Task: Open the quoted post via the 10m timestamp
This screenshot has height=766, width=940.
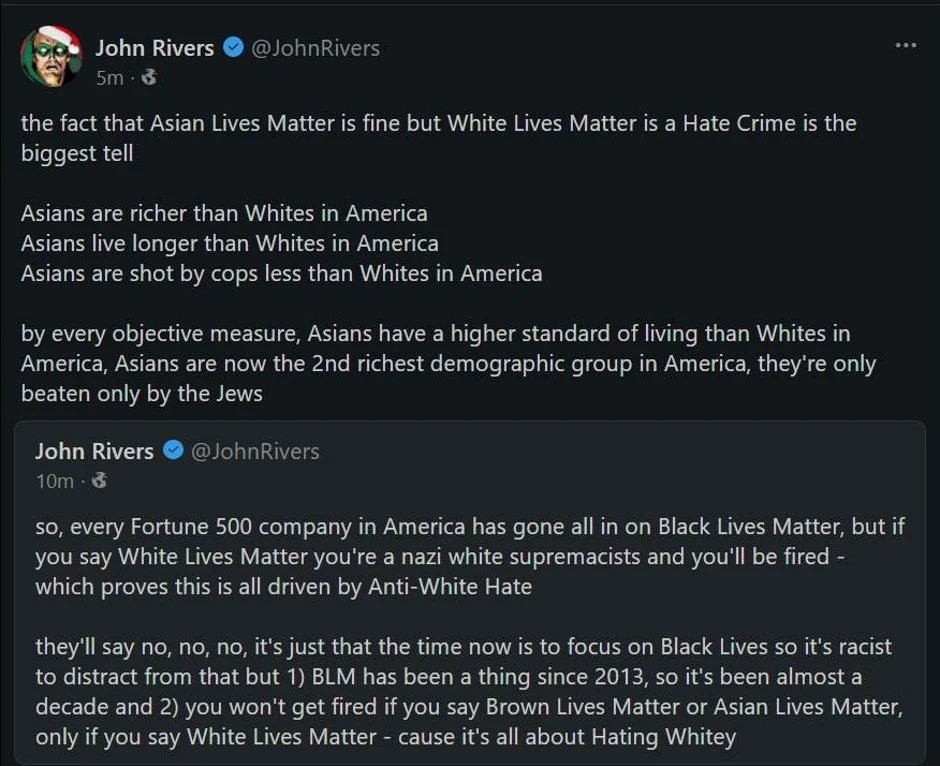Action: coord(55,481)
